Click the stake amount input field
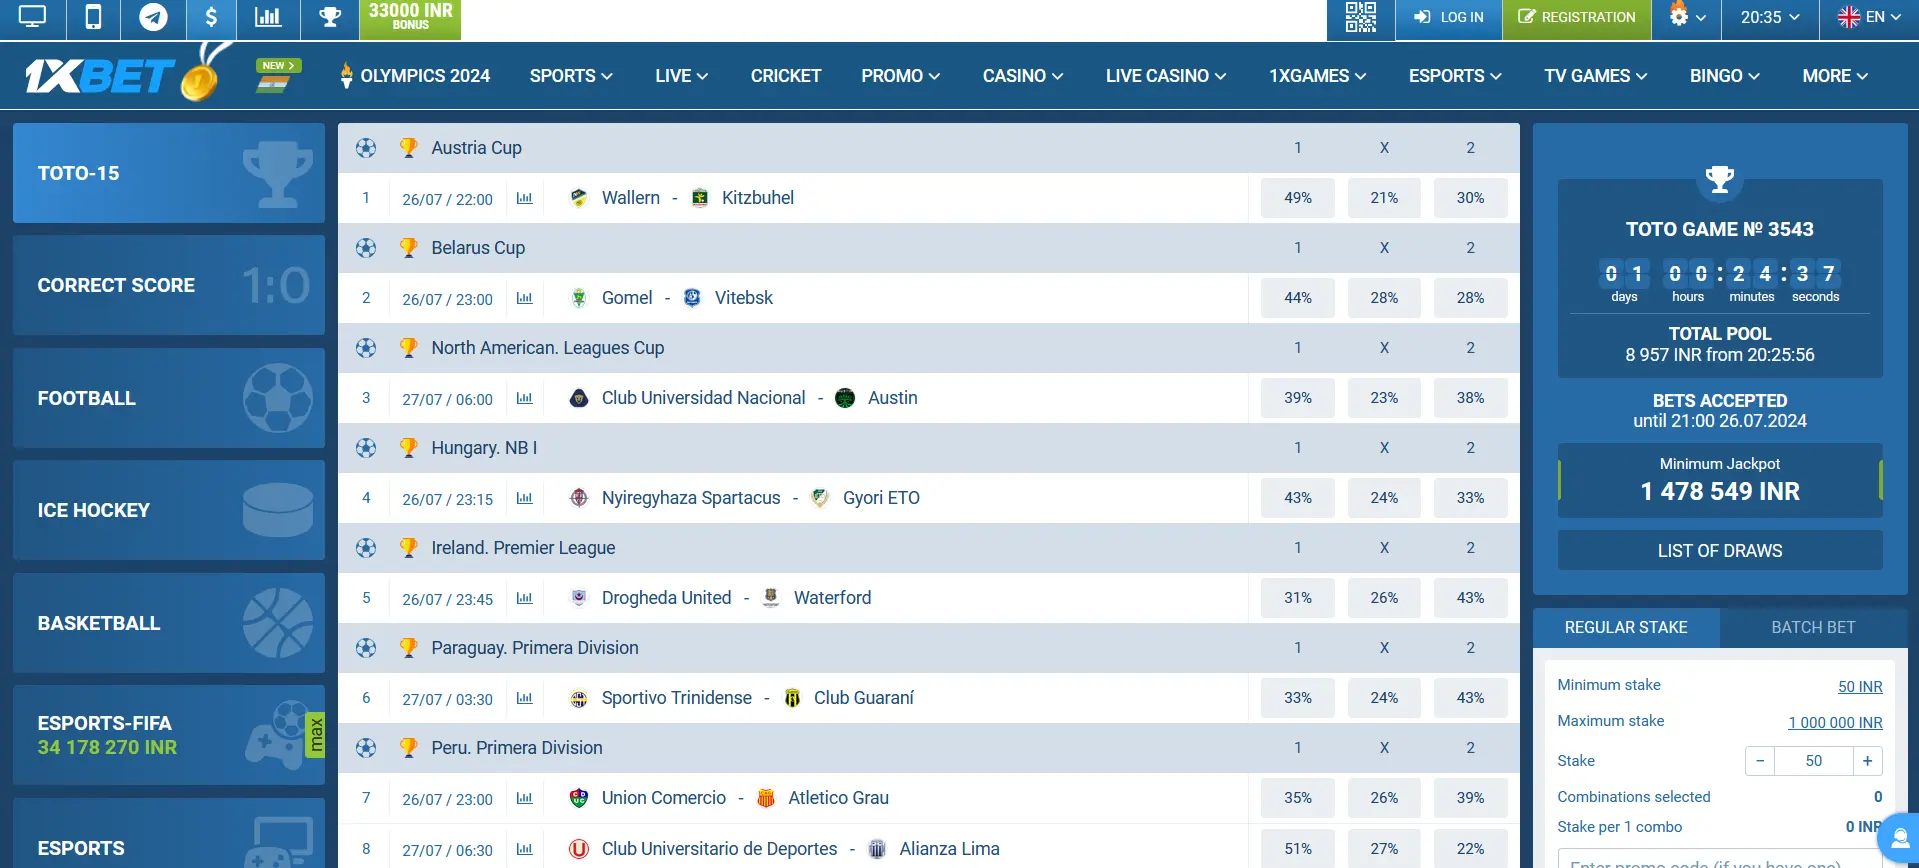 1813,761
